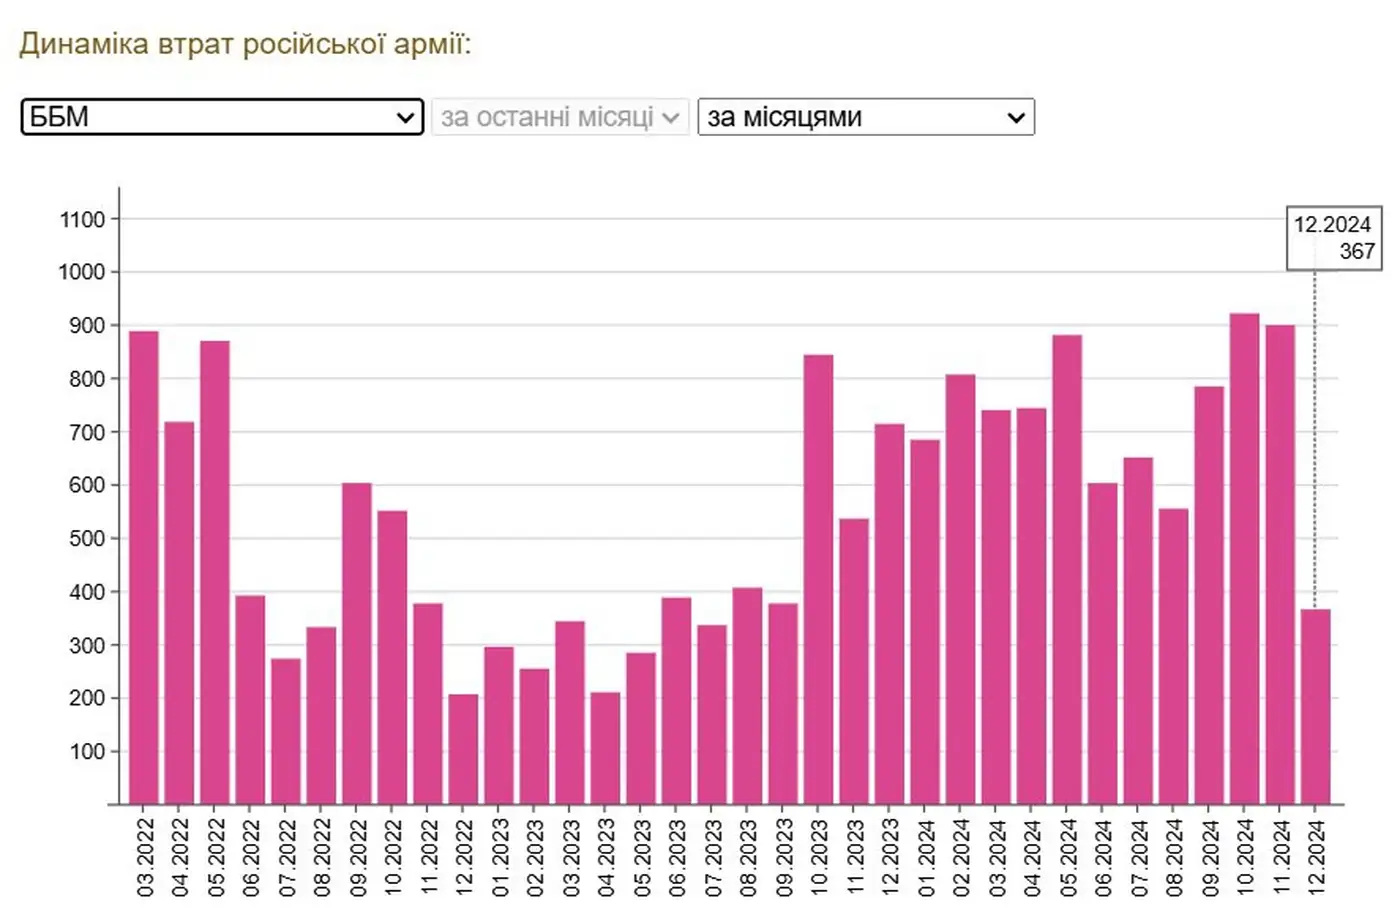
Task: Select the 05.2024 bar
Action: pos(1067,569)
